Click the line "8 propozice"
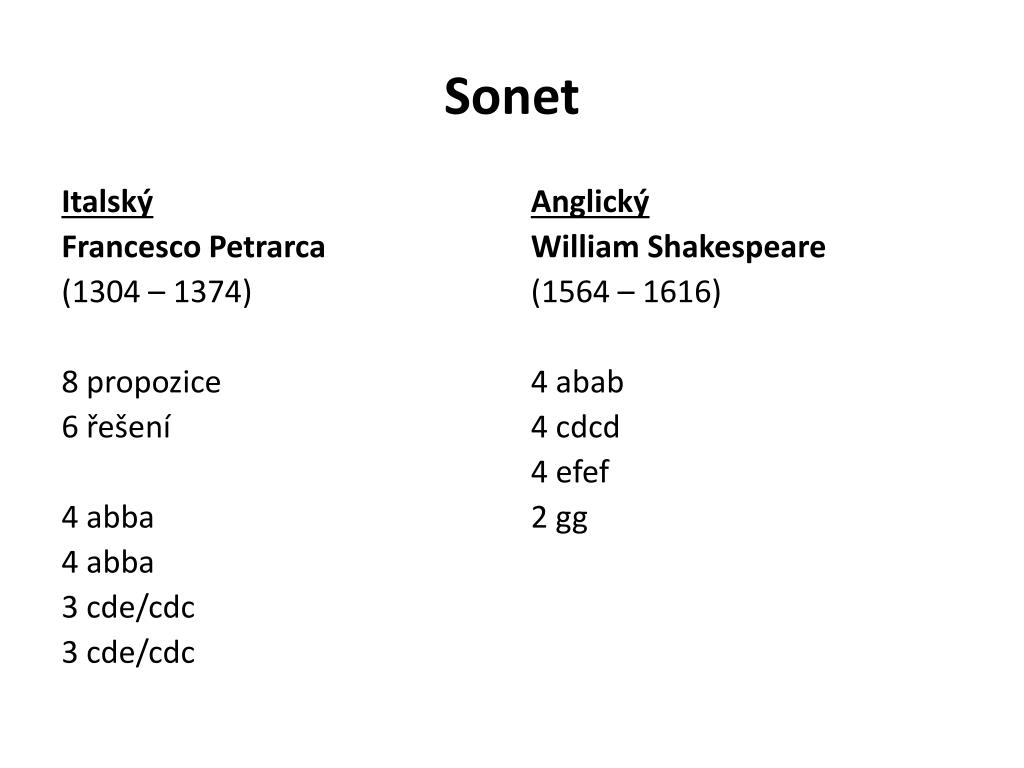 tap(141, 382)
